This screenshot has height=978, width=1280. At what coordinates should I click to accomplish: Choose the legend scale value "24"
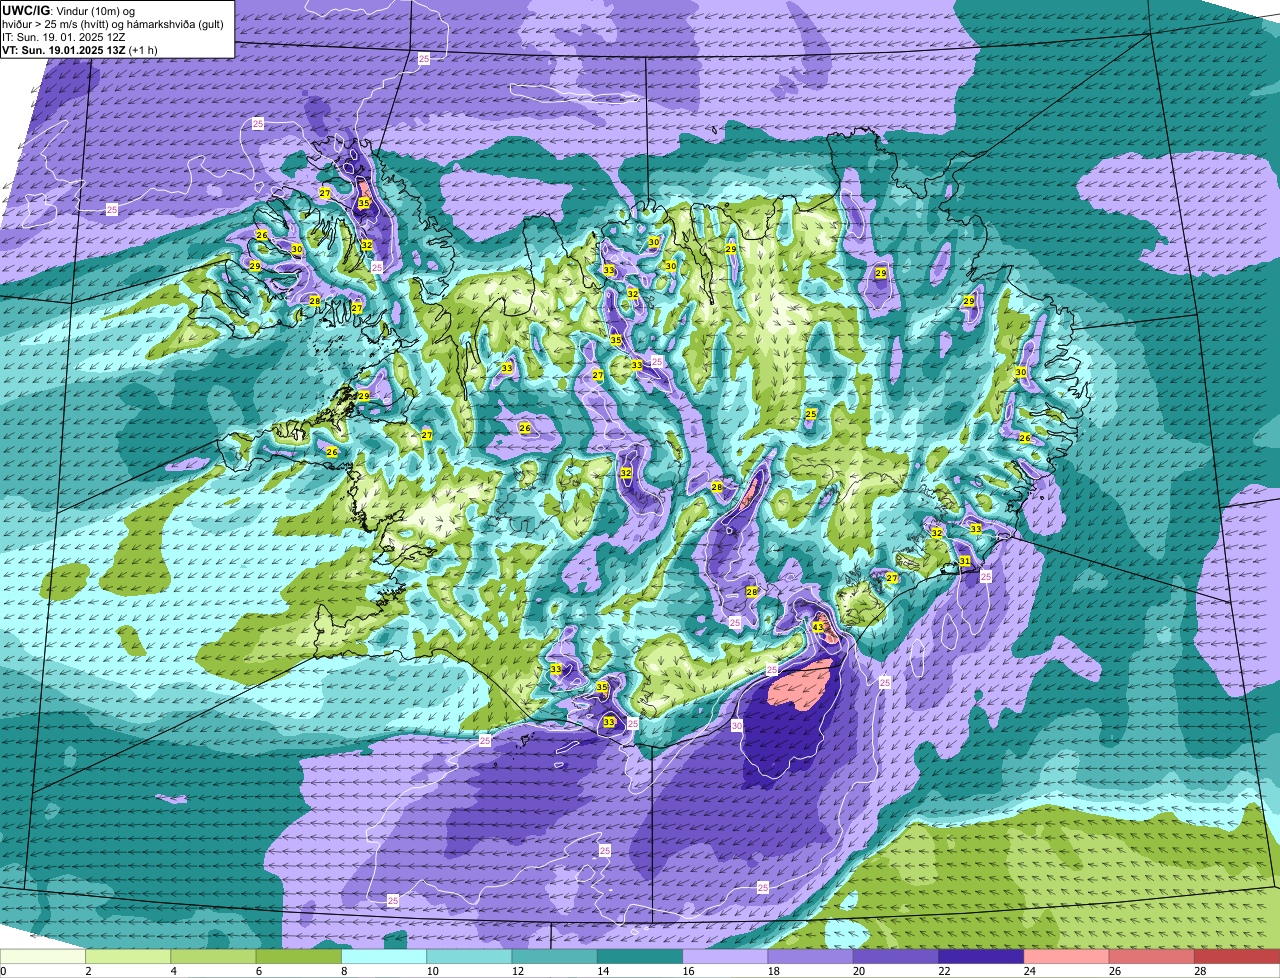tap(1028, 971)
